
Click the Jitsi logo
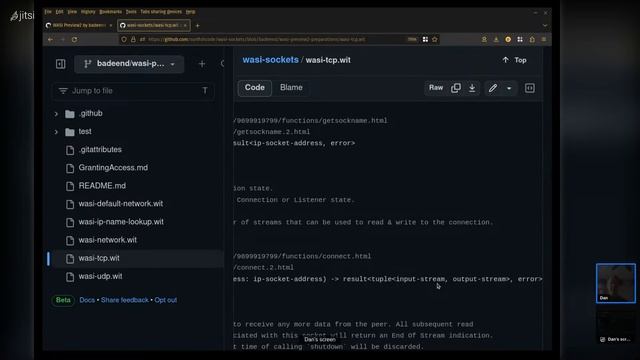coord(22,16)
